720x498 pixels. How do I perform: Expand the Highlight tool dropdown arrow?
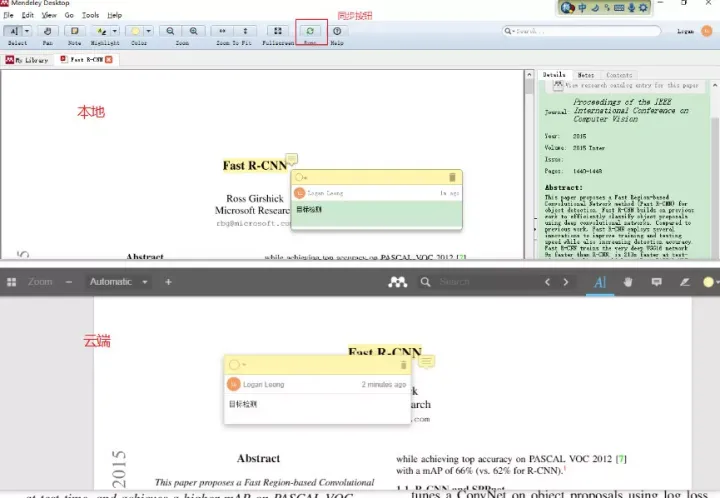(x=115, y=31)
